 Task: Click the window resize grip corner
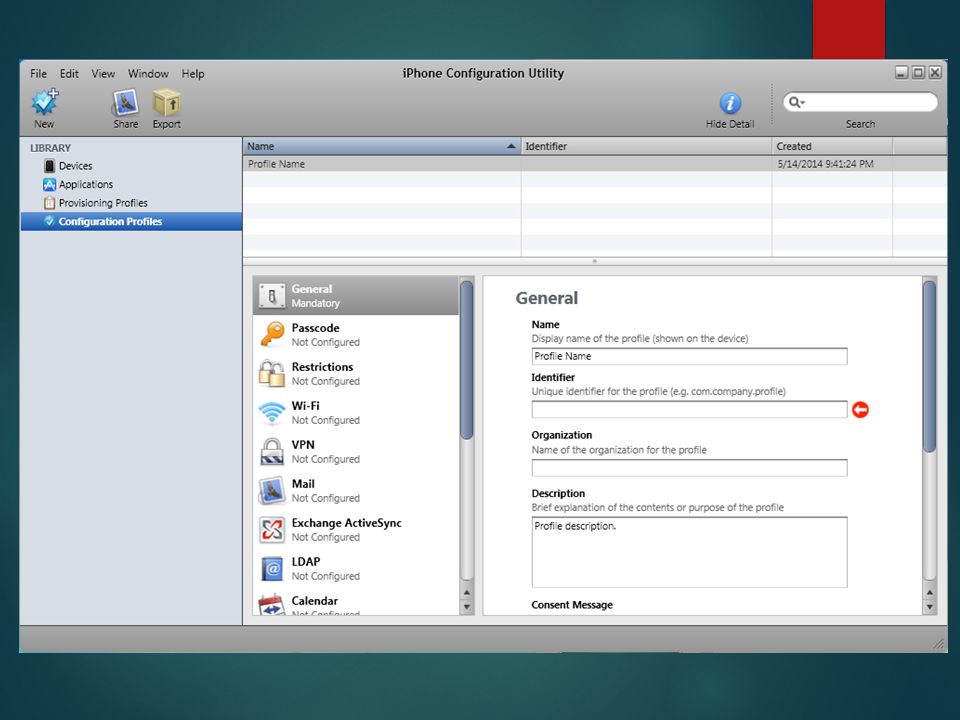click(x=939, y=643)
